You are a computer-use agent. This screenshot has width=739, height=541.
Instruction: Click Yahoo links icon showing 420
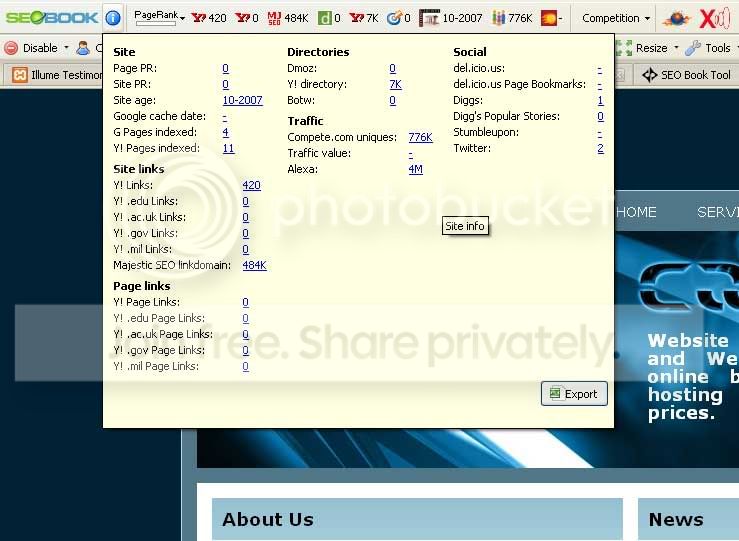coord(210,18)
